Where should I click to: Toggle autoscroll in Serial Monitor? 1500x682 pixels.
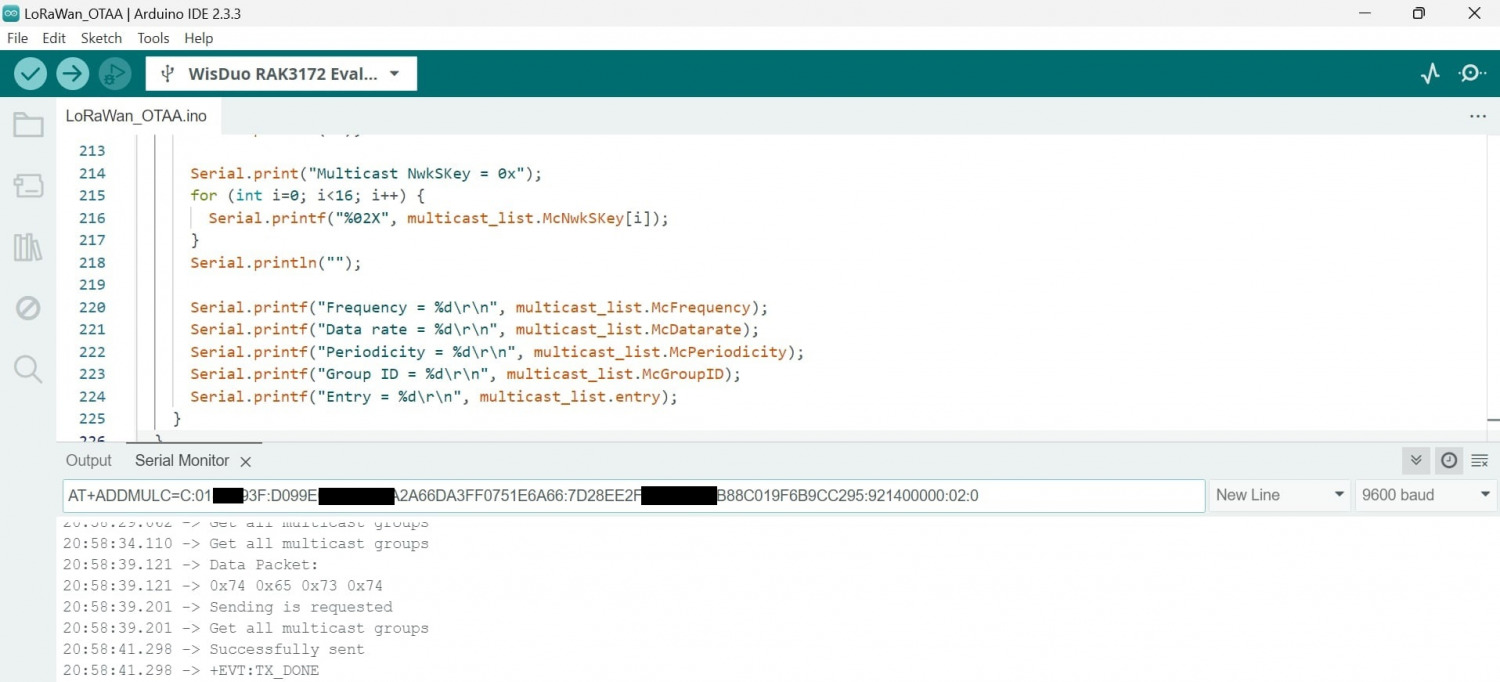pos(1415,460)
